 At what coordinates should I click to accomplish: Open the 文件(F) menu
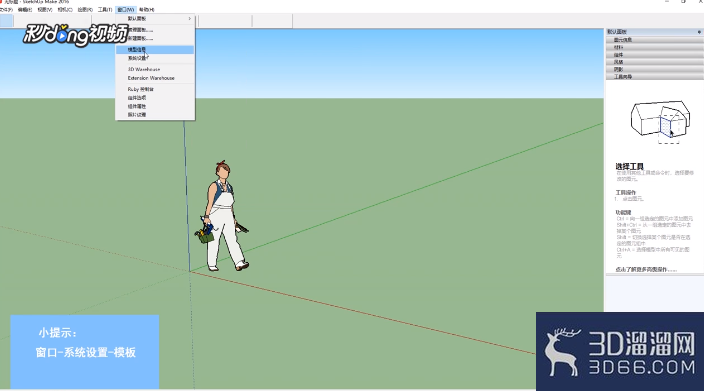tap(6, 9)
